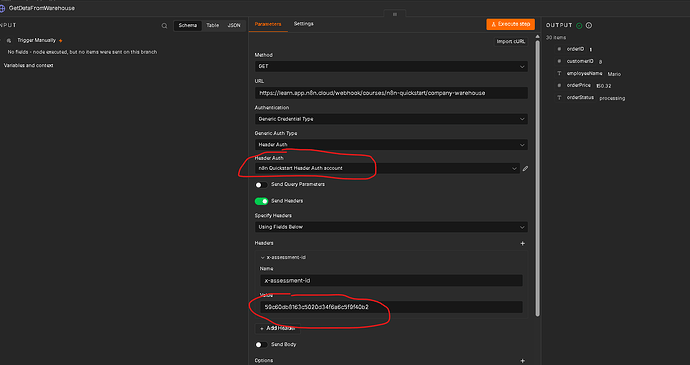The width and height of the screenshot is (690, 365).
Task: Click the GetDataFromWarehouse node title
Action: tap(42, 8)
